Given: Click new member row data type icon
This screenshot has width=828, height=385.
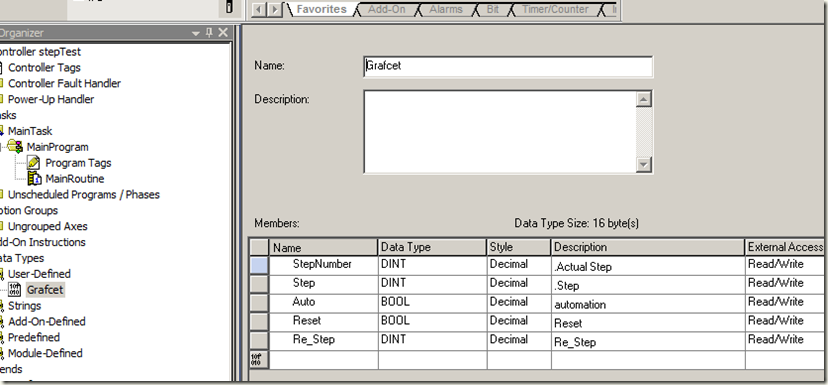Looking at the screenshot, I should 259,360.
